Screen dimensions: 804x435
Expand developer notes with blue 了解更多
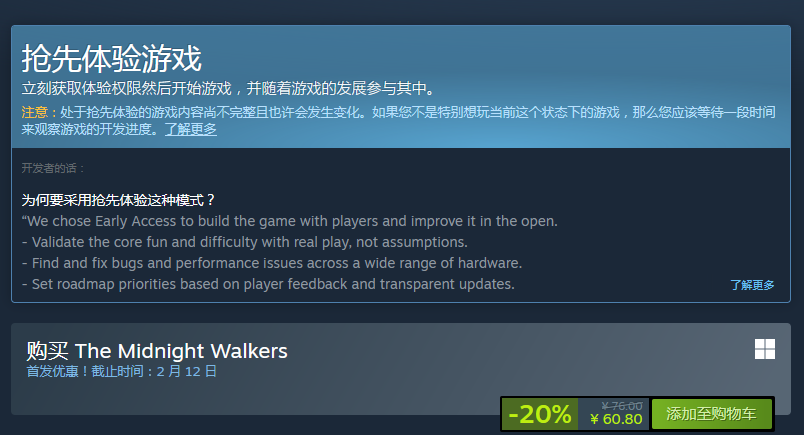coord(752,285)
